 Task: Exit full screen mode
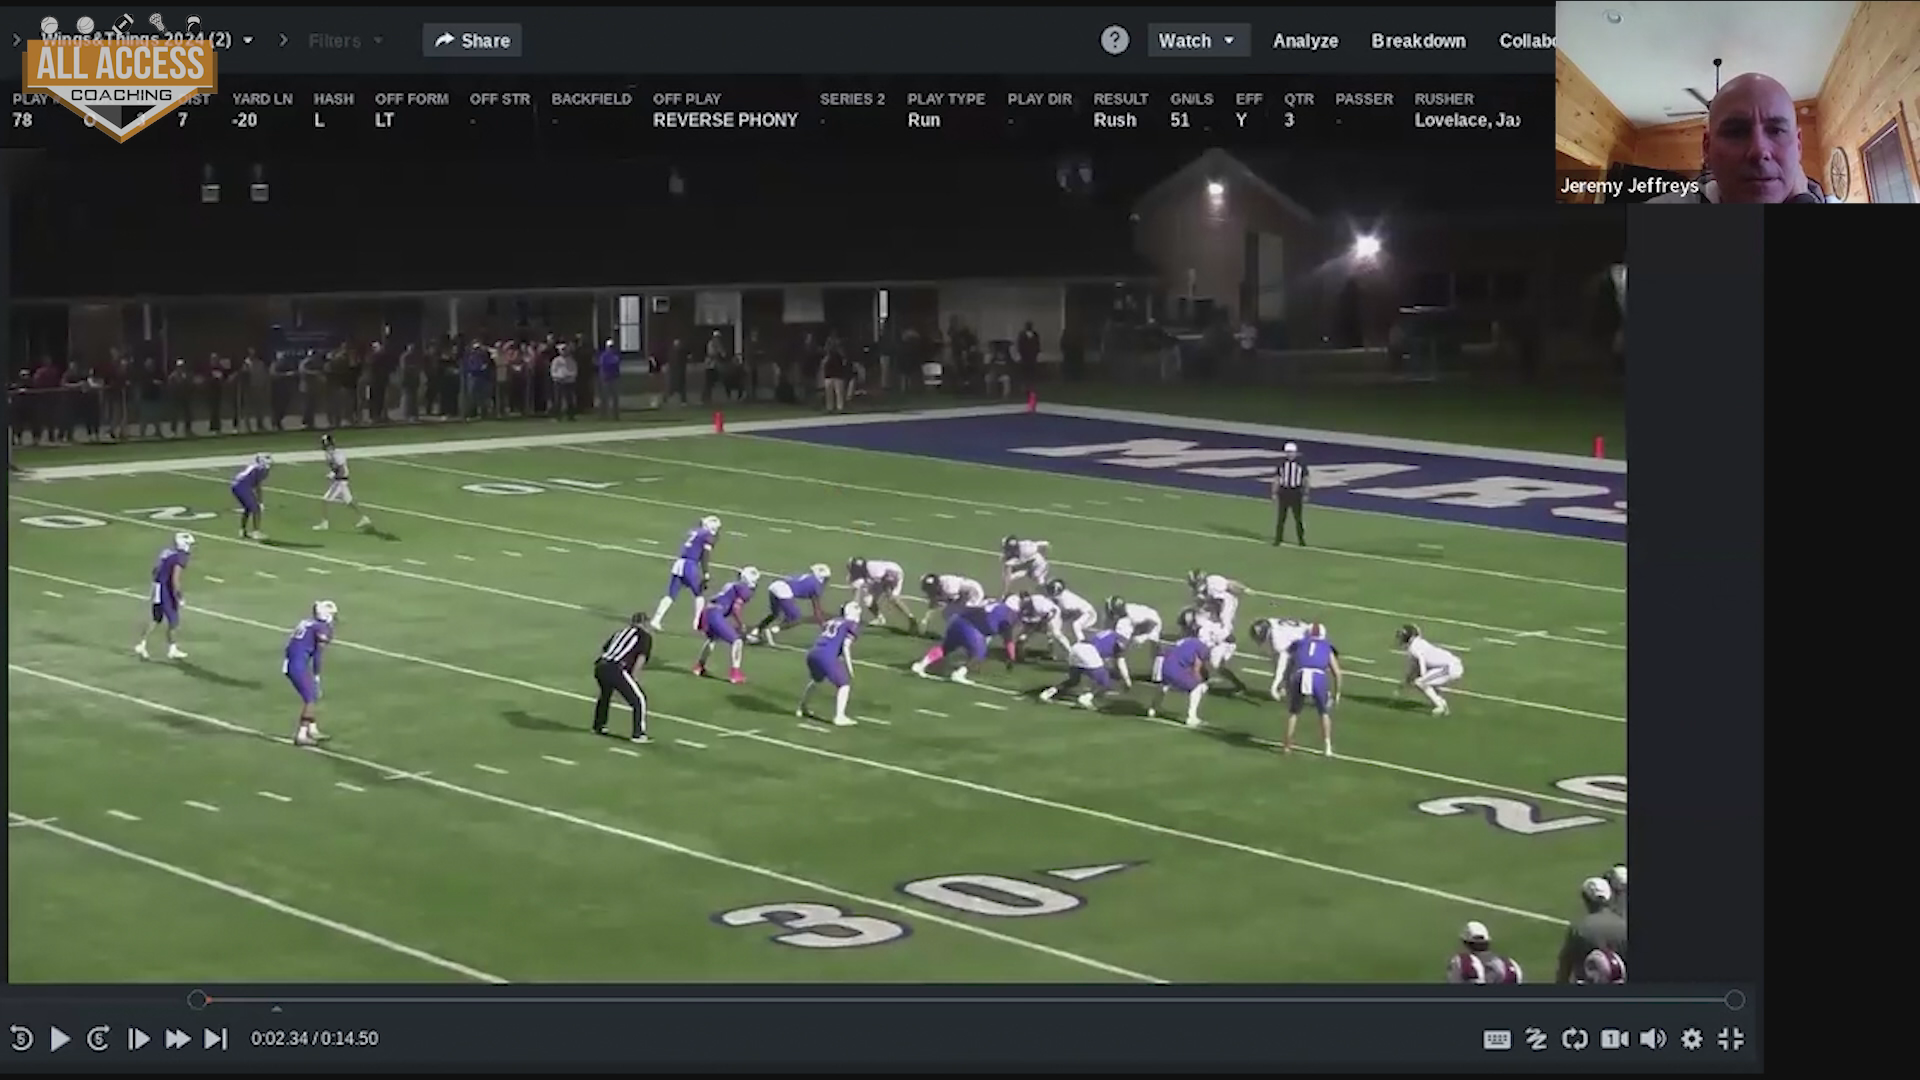coord(1731,1039)
